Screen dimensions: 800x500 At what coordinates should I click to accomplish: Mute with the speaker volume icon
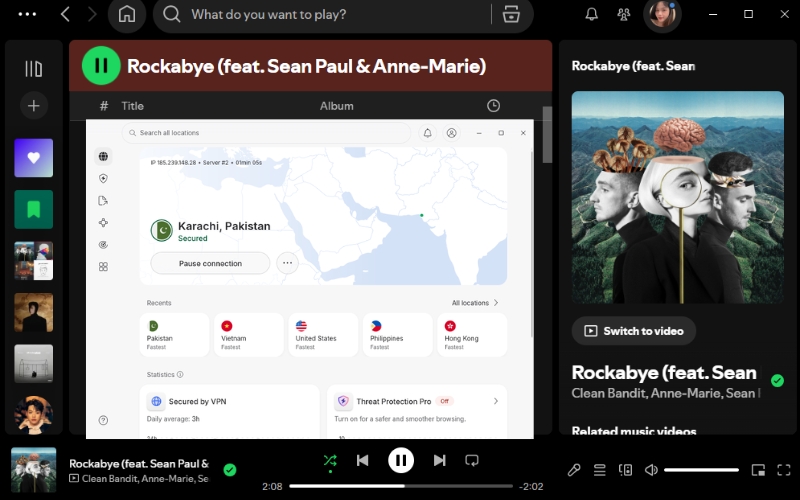click(x=651, y=470)
